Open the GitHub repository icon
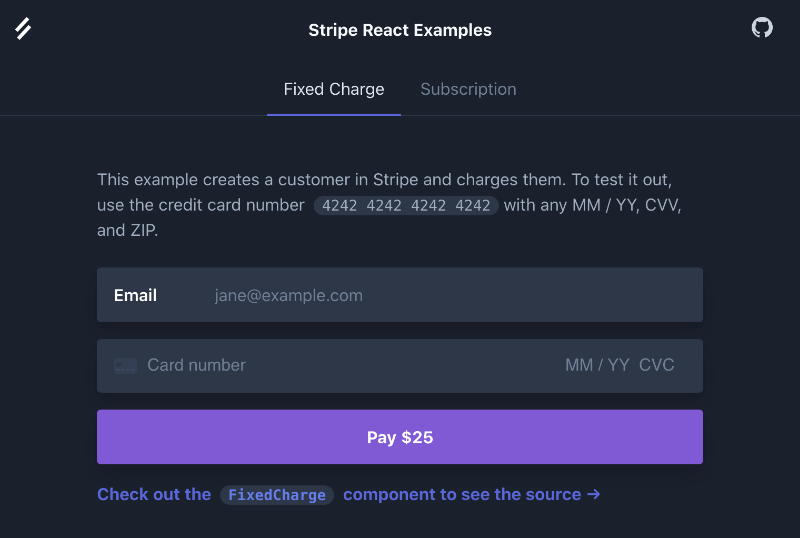Image resolution: width=800 pixels, height=538 pixels. click(x=762, y=28)
